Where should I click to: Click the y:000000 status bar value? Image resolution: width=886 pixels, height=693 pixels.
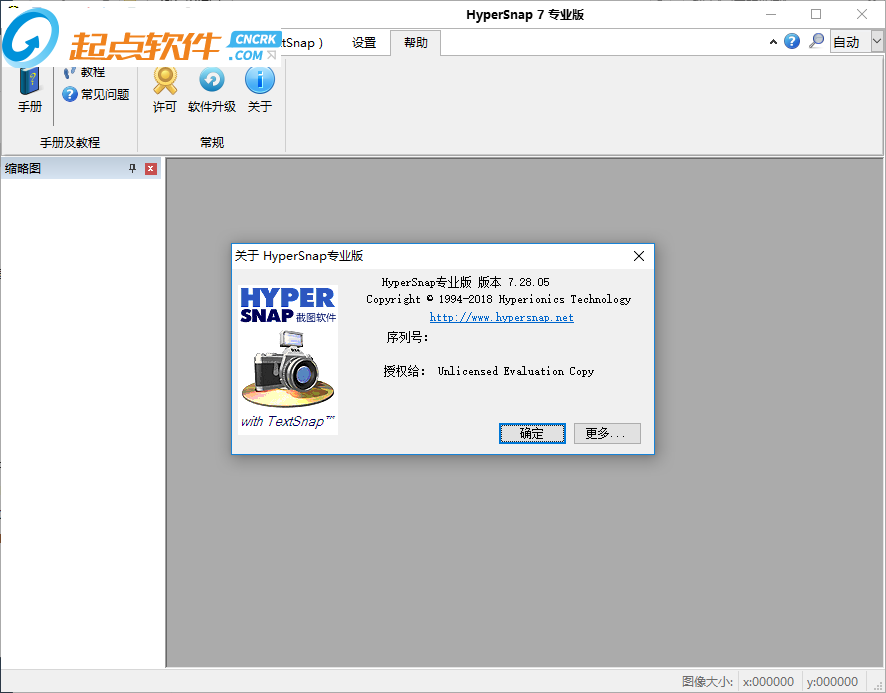point(832,682)
